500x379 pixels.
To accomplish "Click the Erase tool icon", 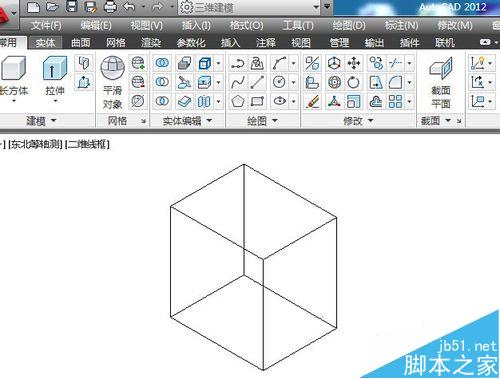I will click(x=312, y=101).
